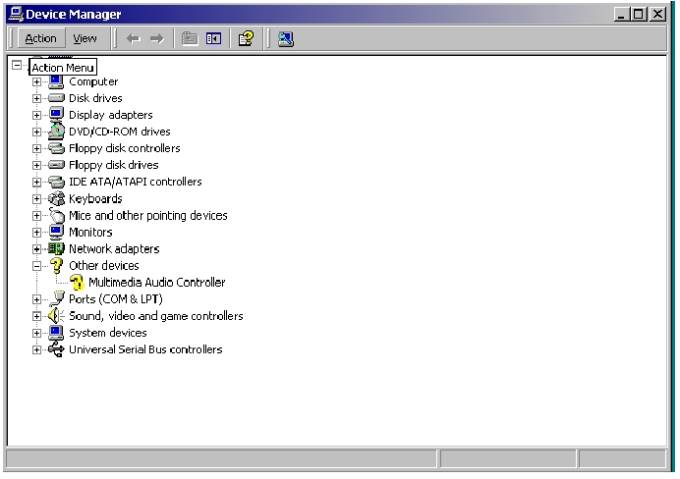This screenshot has height=479, width=680.
Task: Click the Computer category icon
Action: 56,81
